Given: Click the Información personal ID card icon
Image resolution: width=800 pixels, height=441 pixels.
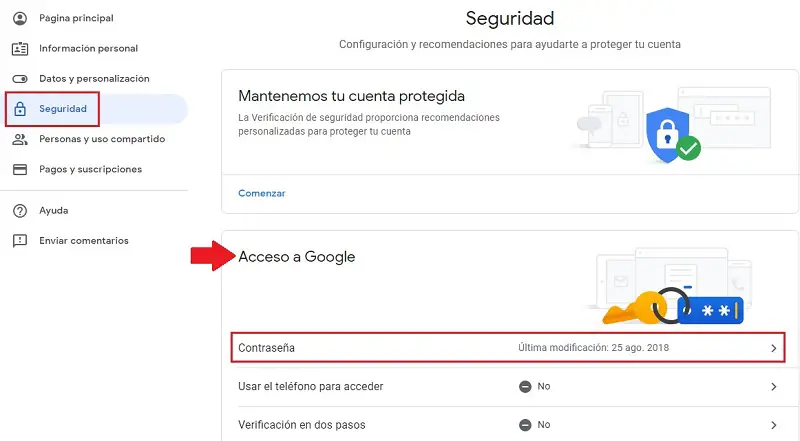Looking at the screenshot, I should (19, 48).
